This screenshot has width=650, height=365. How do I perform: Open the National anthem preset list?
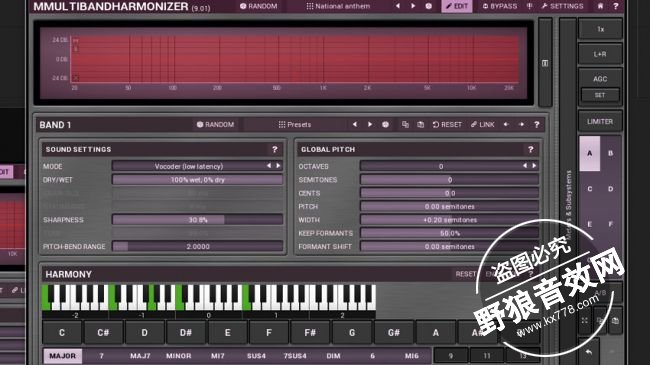click(x=338, y=6)
